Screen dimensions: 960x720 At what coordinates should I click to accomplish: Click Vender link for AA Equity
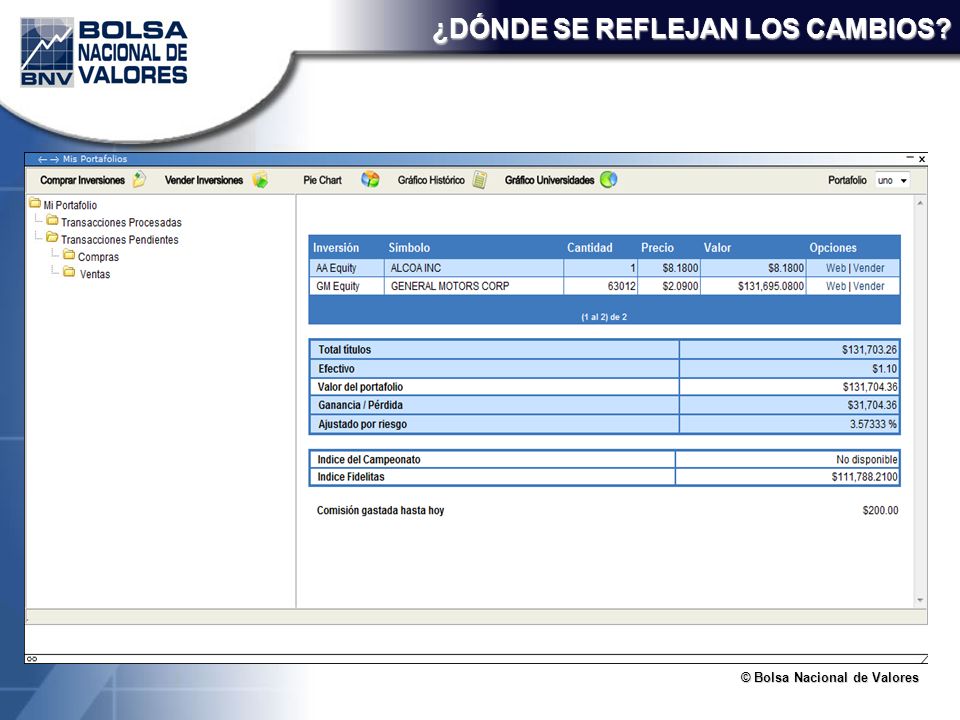(868, 268)
